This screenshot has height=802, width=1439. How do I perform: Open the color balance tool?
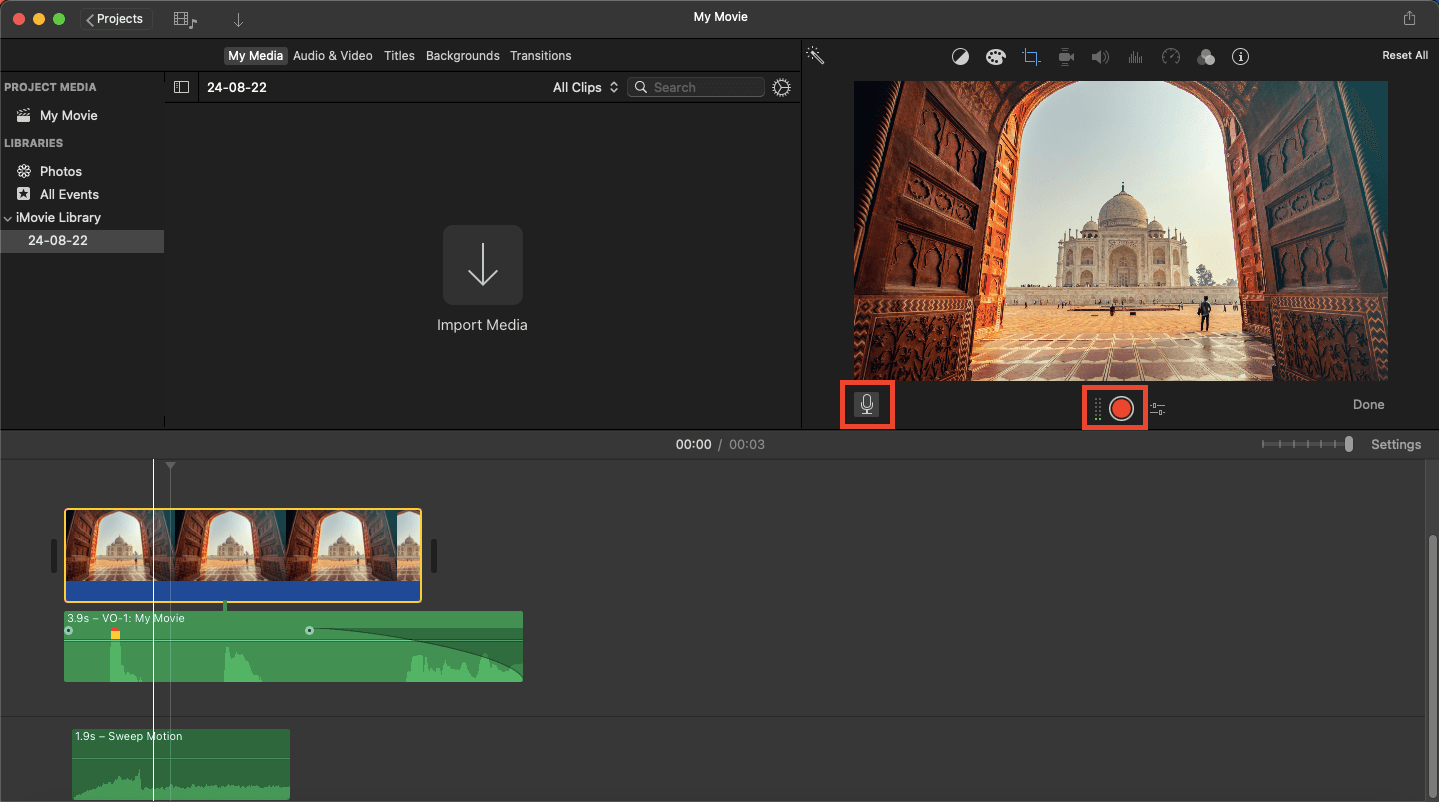(960, 57)
